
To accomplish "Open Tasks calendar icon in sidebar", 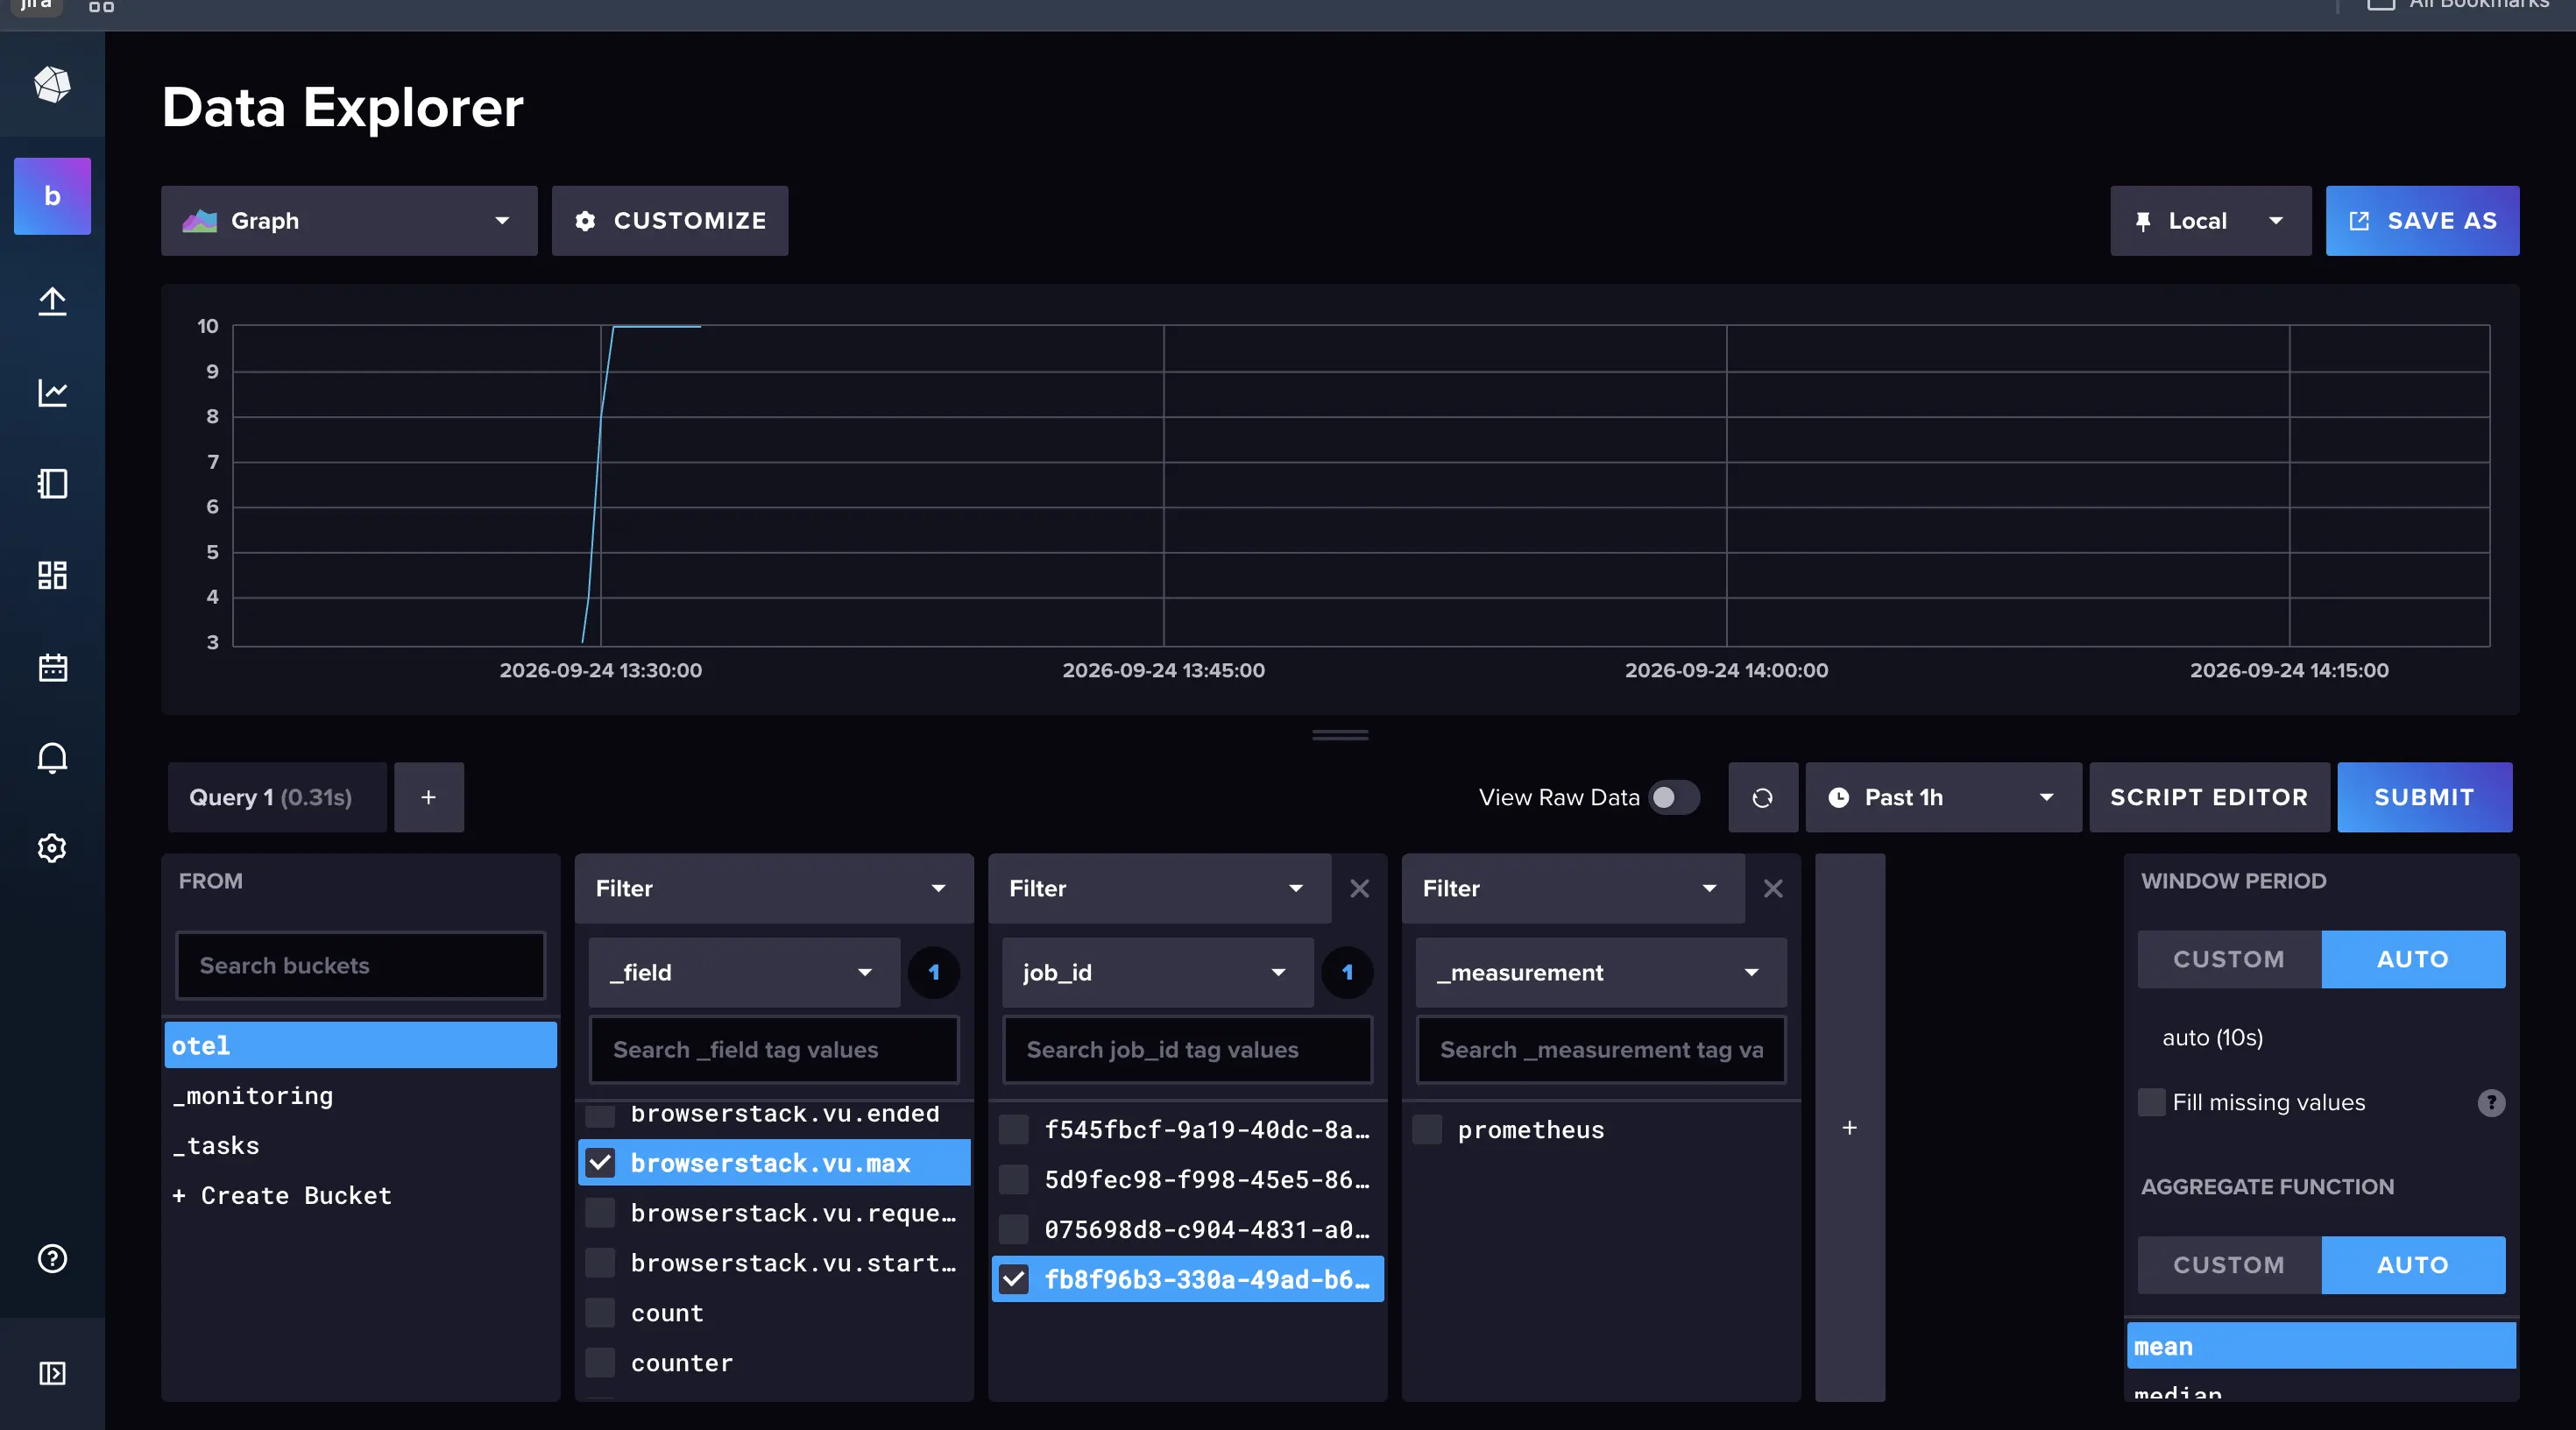I will (x=52, y=667).
